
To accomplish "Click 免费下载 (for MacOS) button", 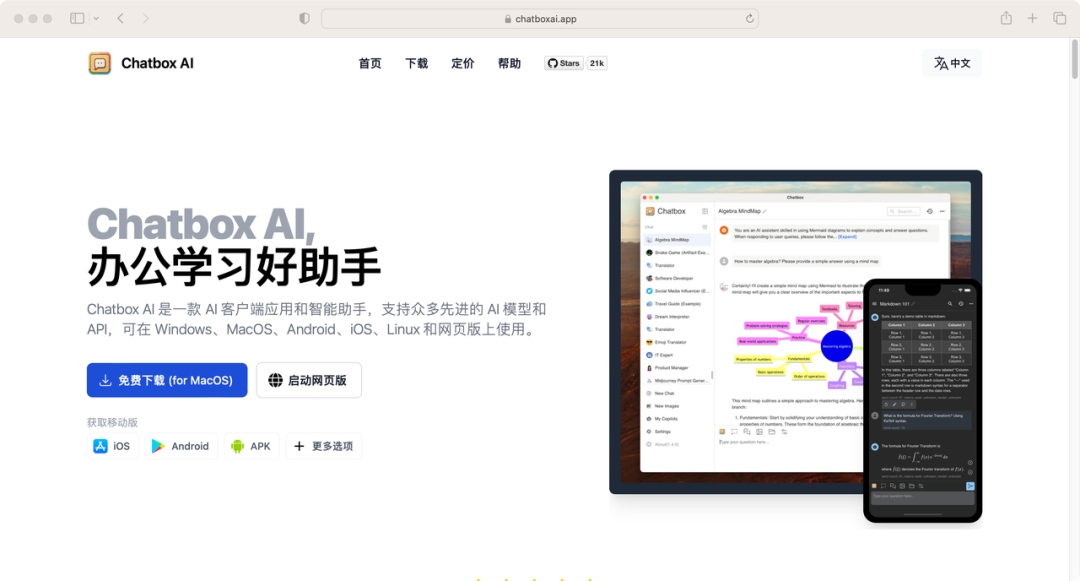I will pos(167,380).
